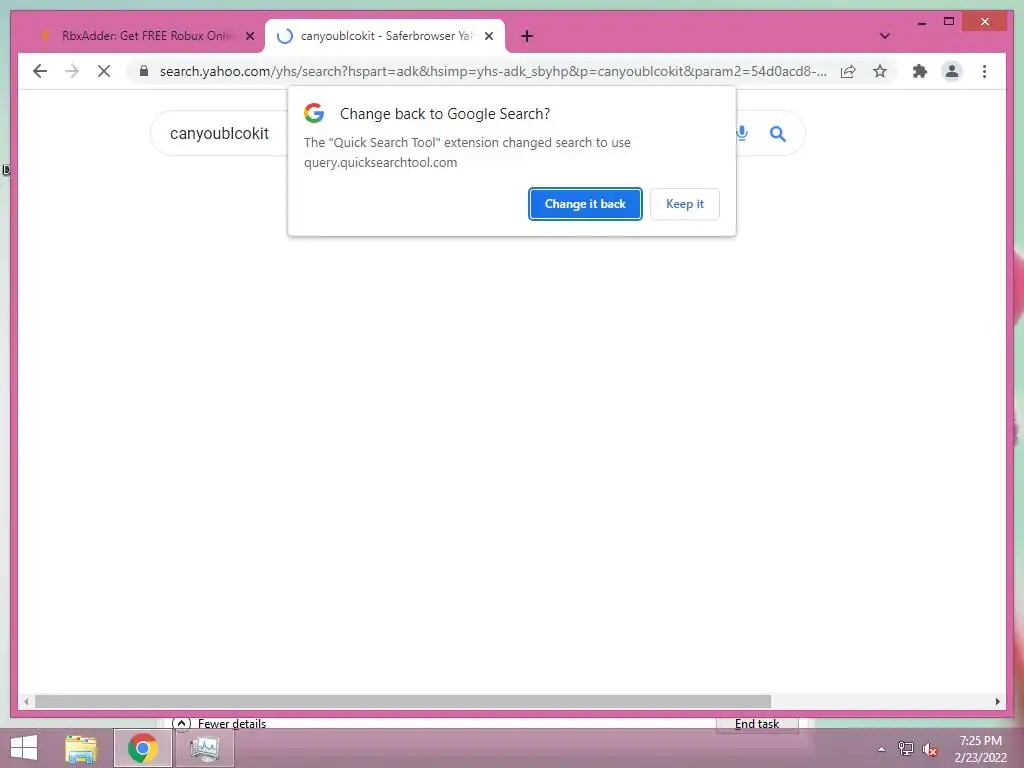Open the network tray icon
Viewport: 1024px width, 768px height.
coord(906,749)
